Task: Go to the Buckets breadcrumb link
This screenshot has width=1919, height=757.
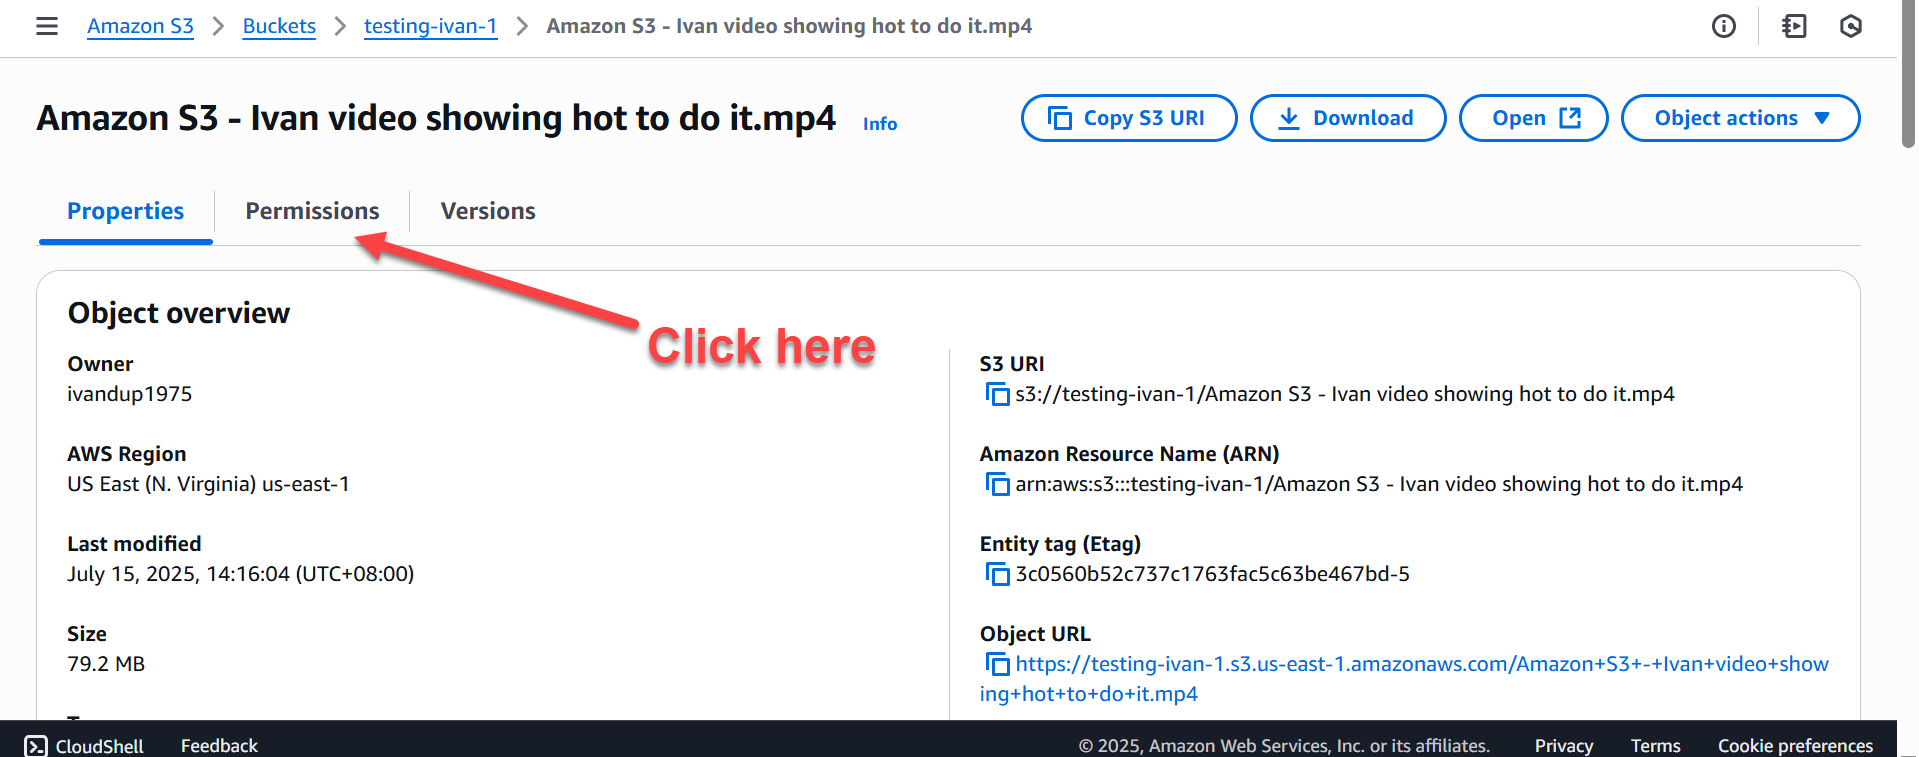Action: pos(279,26)
